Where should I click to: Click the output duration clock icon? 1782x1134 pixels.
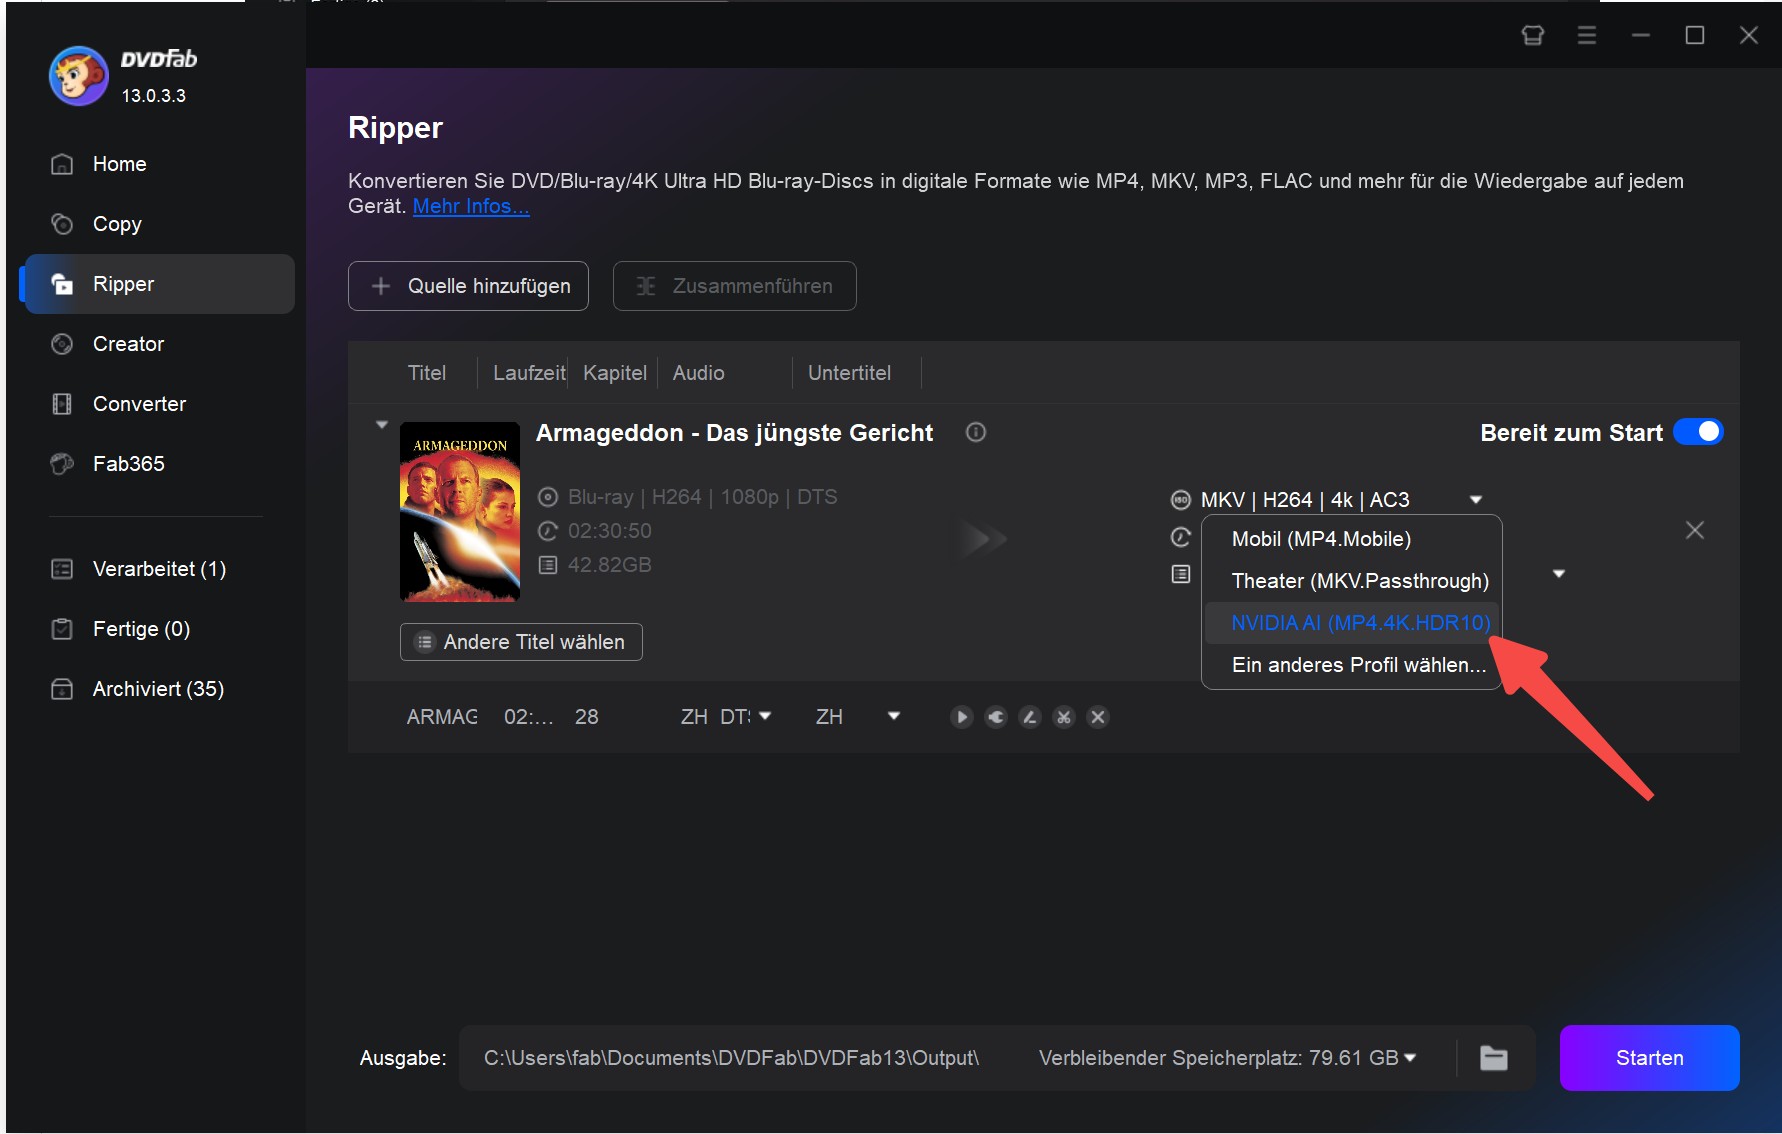click(x=1181, y=538)
